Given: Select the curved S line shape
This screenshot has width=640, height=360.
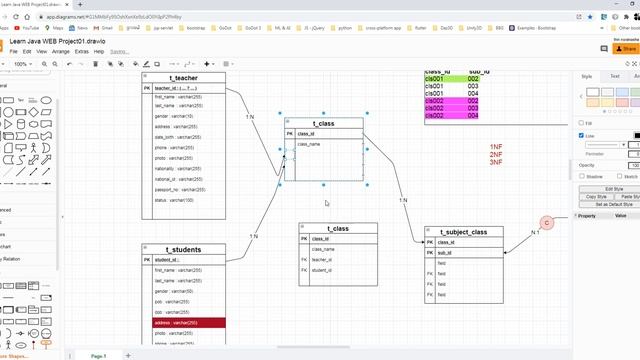Looking at the screenshot, I should point(21,160).
